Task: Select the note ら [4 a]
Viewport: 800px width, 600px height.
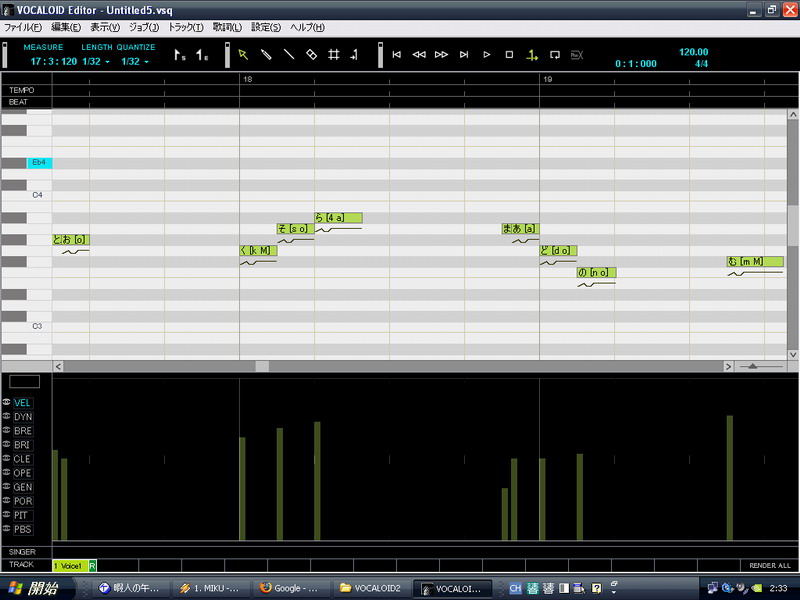Action: (x=338, y=218)
